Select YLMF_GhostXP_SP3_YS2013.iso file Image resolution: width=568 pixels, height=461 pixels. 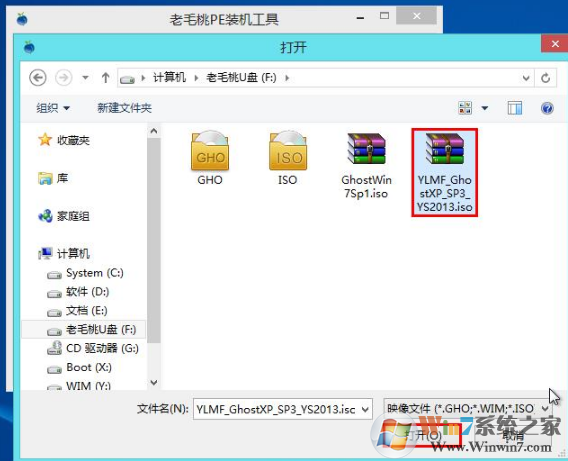[444, 172]
